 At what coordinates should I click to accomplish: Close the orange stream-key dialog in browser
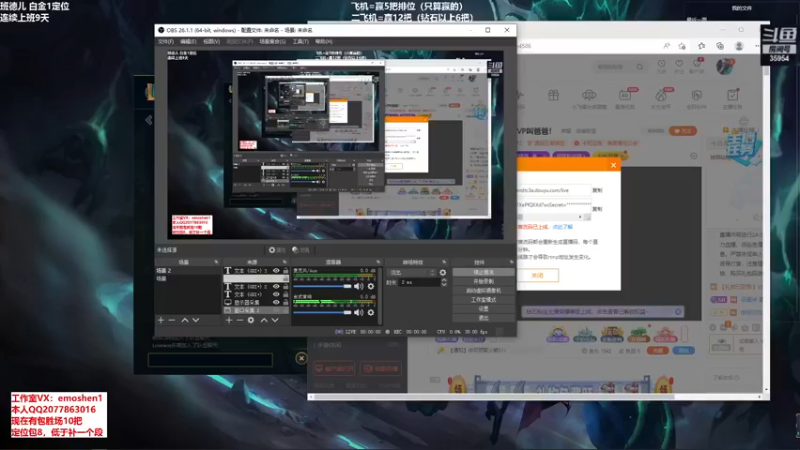pos(613,165)
